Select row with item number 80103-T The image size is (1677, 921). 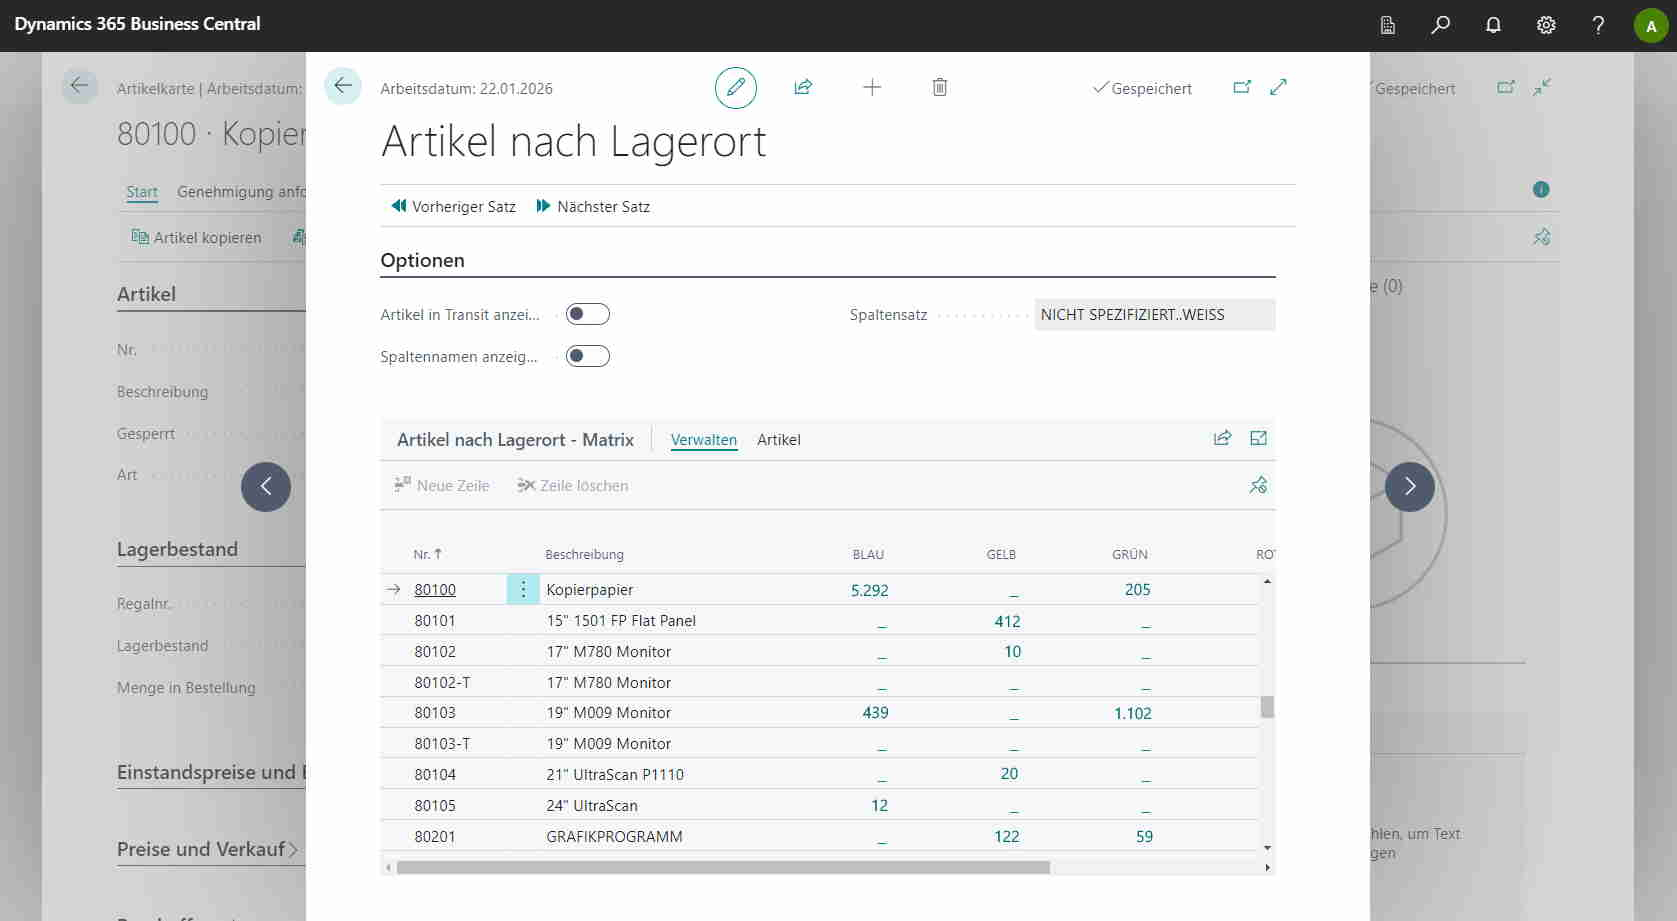(442, 744)
